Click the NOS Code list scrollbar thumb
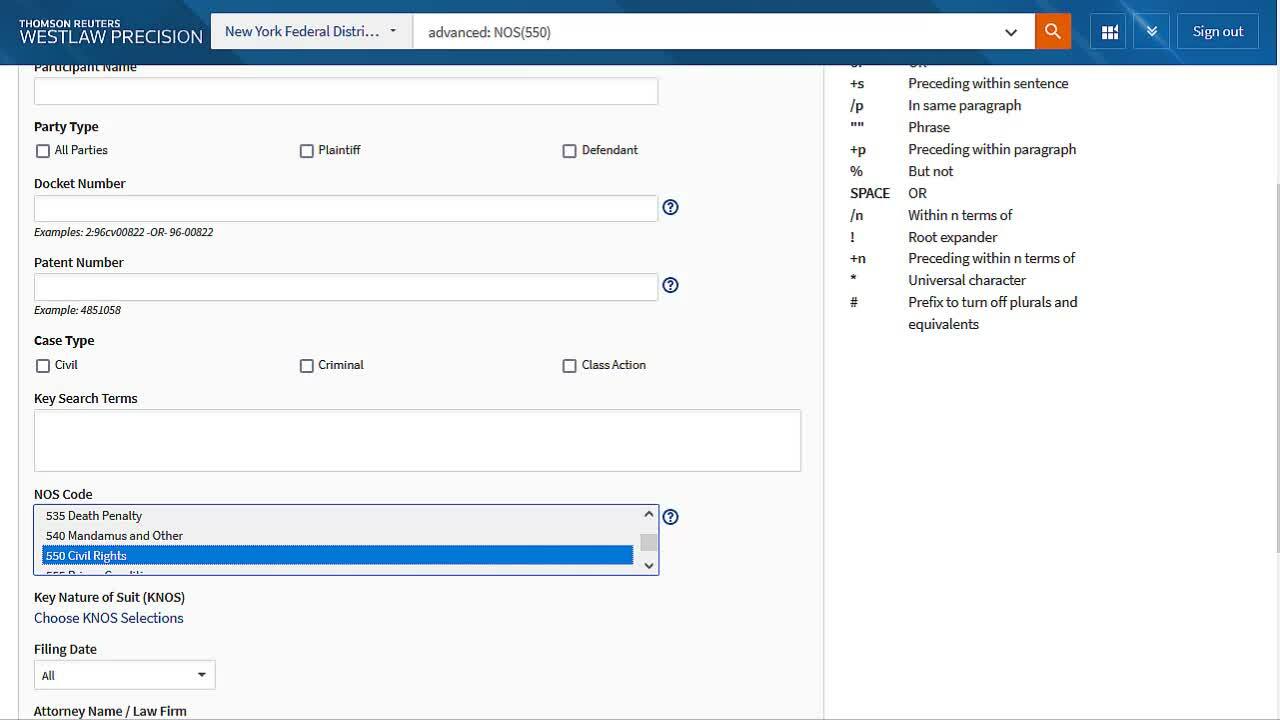The height and width of the screenshot is (720, 1280). (x=649, y=542)
